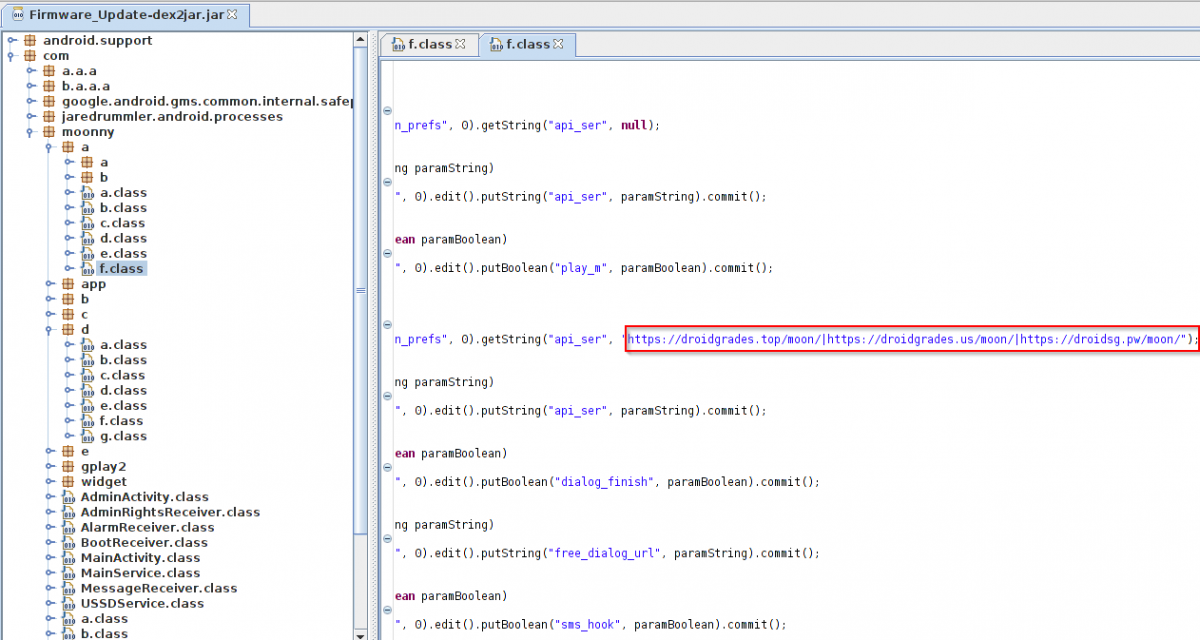This screenshot has width=1200, height=640.
Task: Expand the jaredrummler.android.processes package node
Action: [31, 117]
